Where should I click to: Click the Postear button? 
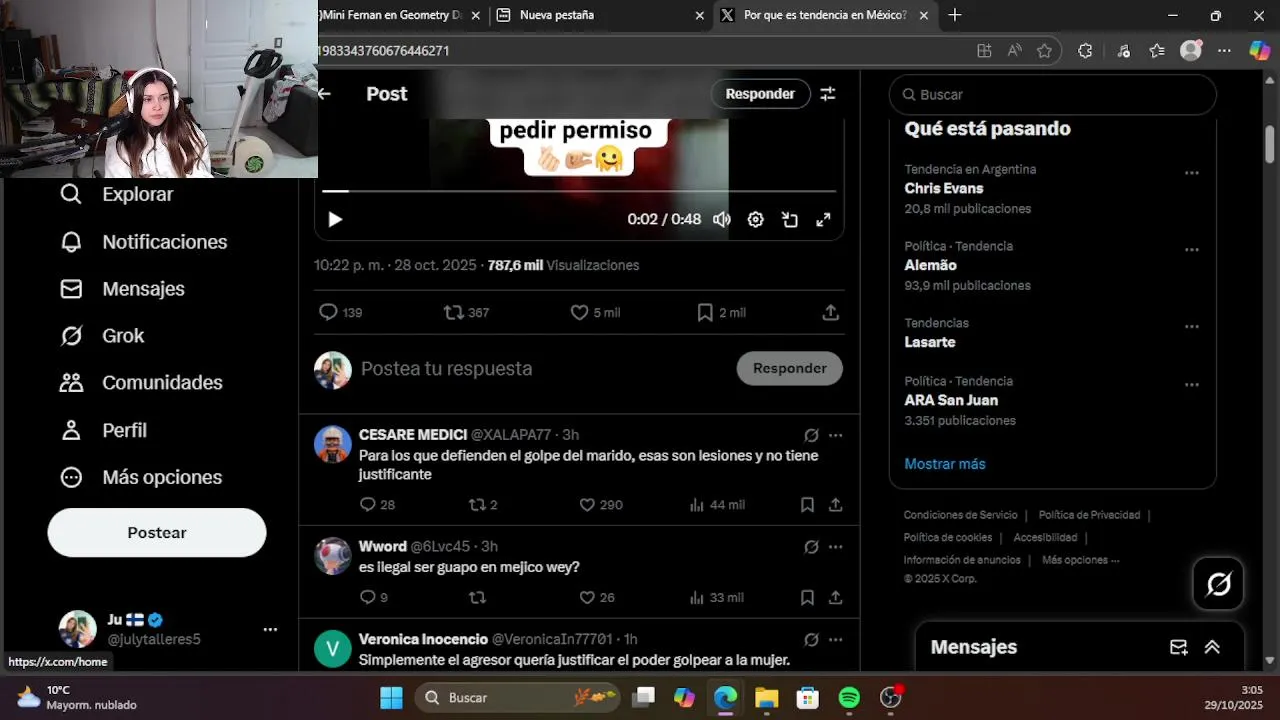coord(157,532)
